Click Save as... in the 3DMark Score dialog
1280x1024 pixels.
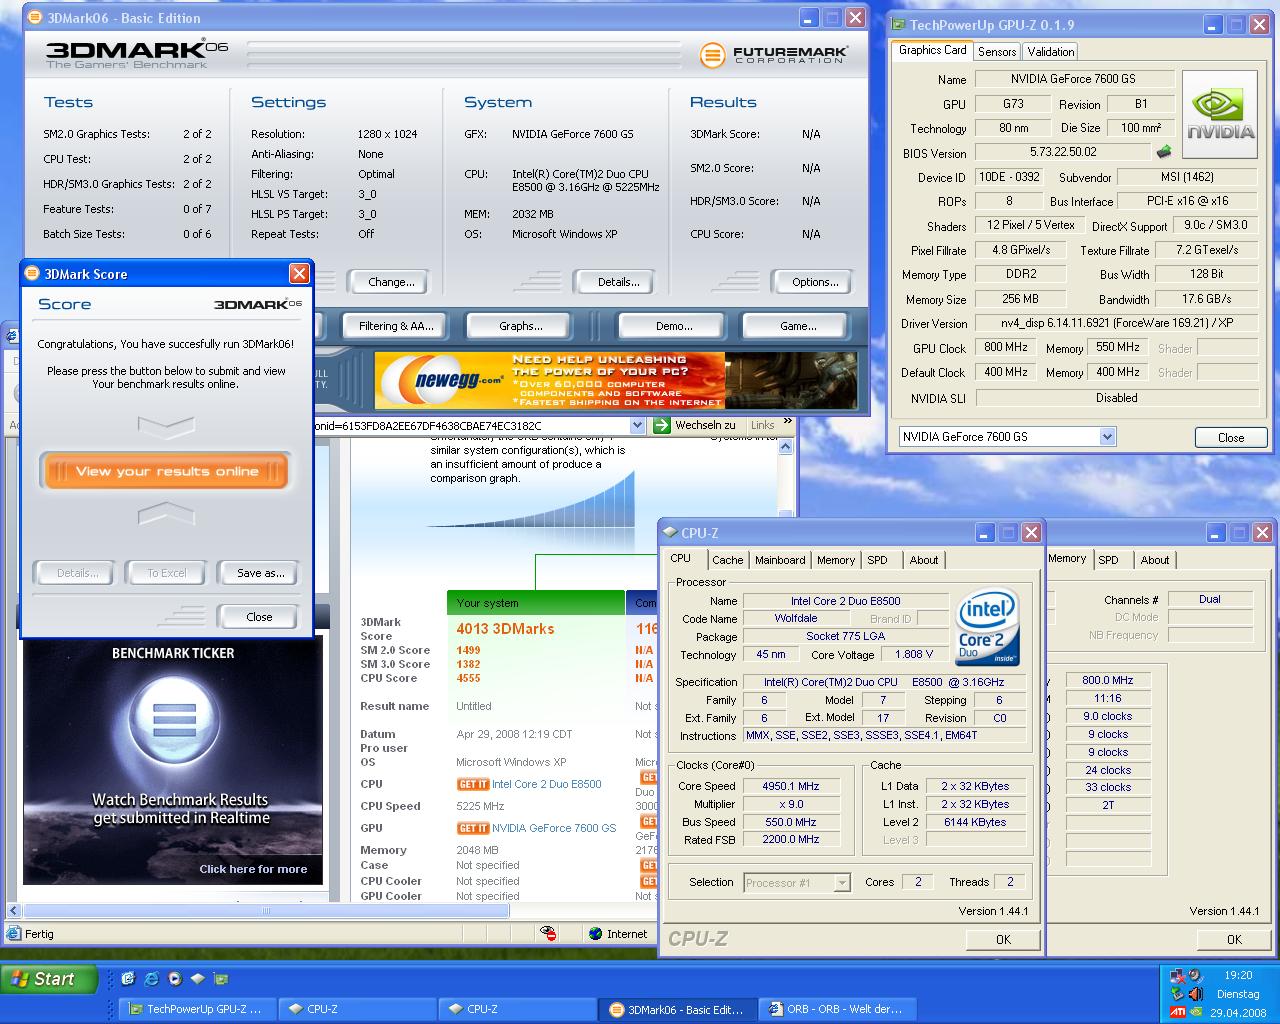tap(260, 573)
